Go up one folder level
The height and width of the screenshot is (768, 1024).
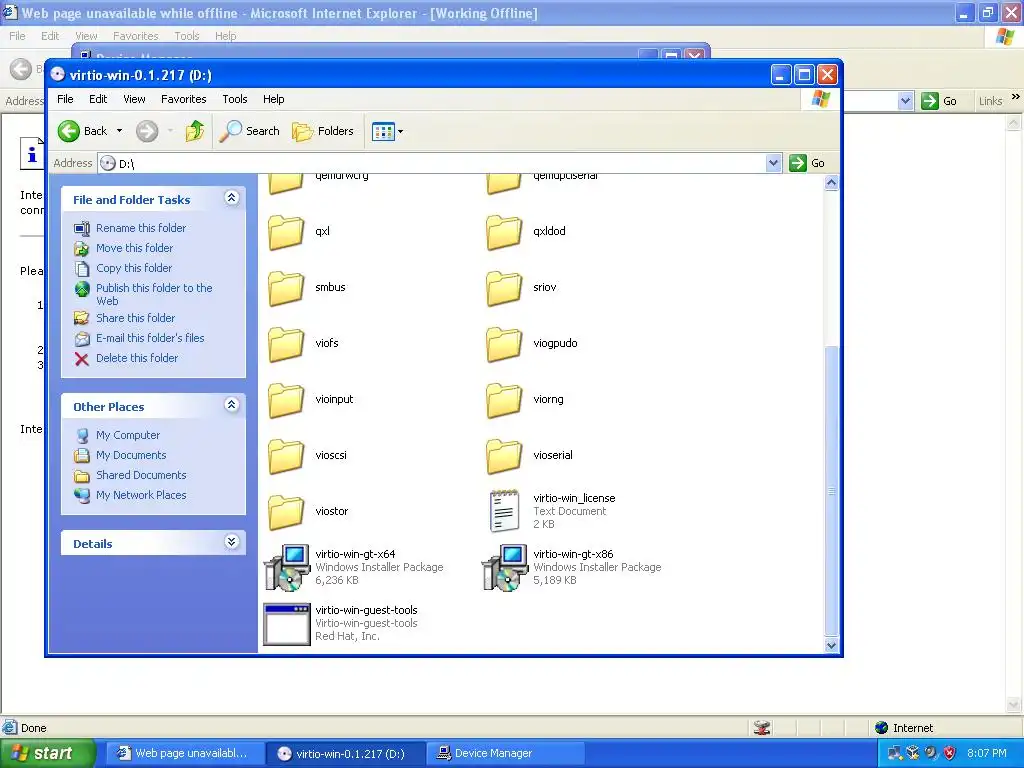coord(195,131)
